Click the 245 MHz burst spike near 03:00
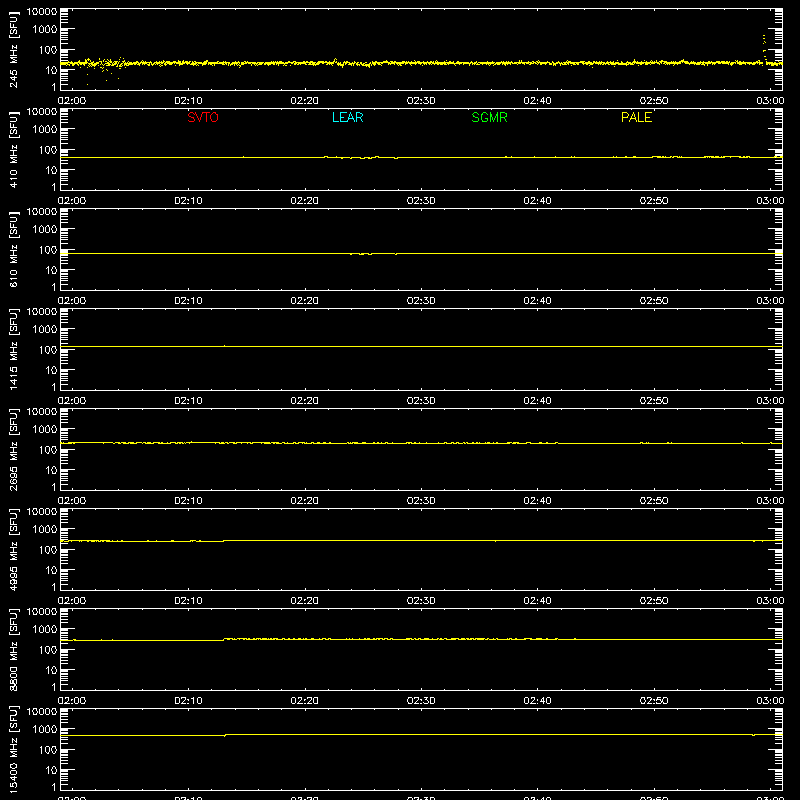Screen dimensions: 800x800 click(764, 48)
